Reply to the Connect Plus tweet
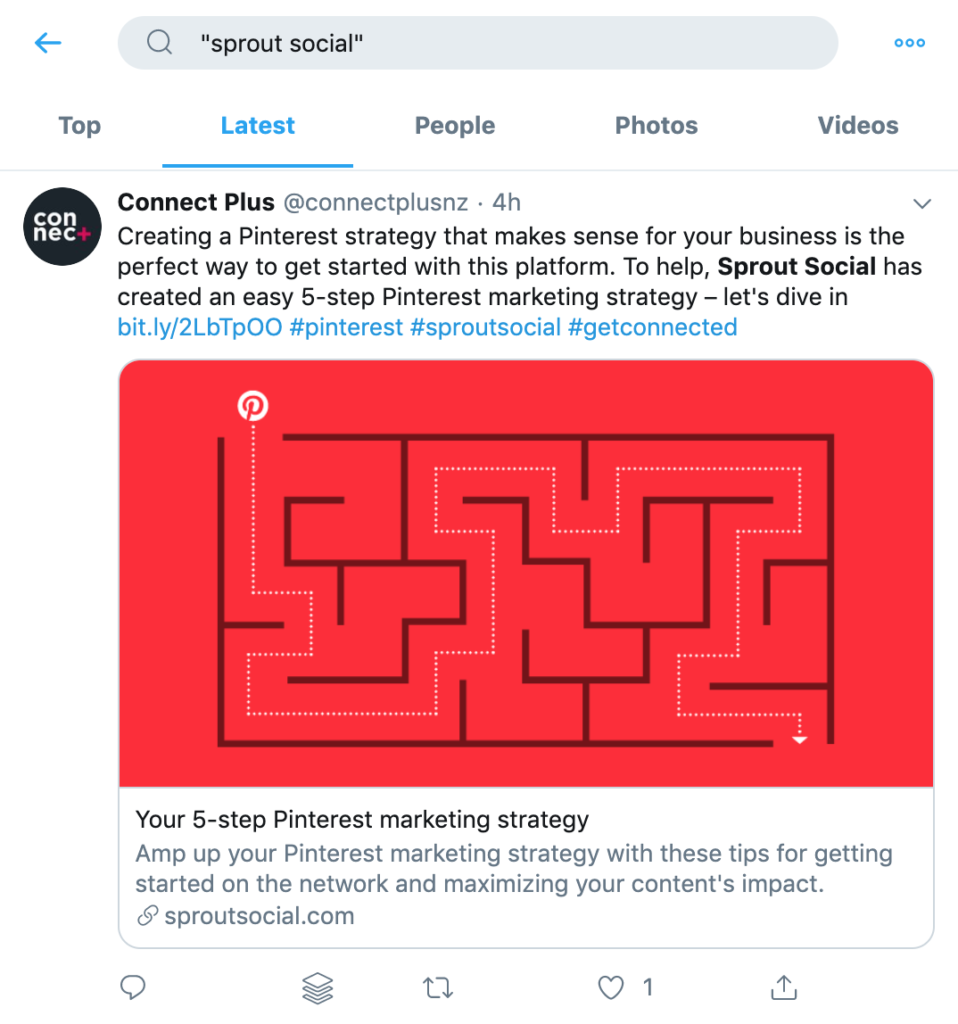Viewport: 958px width, 1024px height. click(x=134, y=988)
